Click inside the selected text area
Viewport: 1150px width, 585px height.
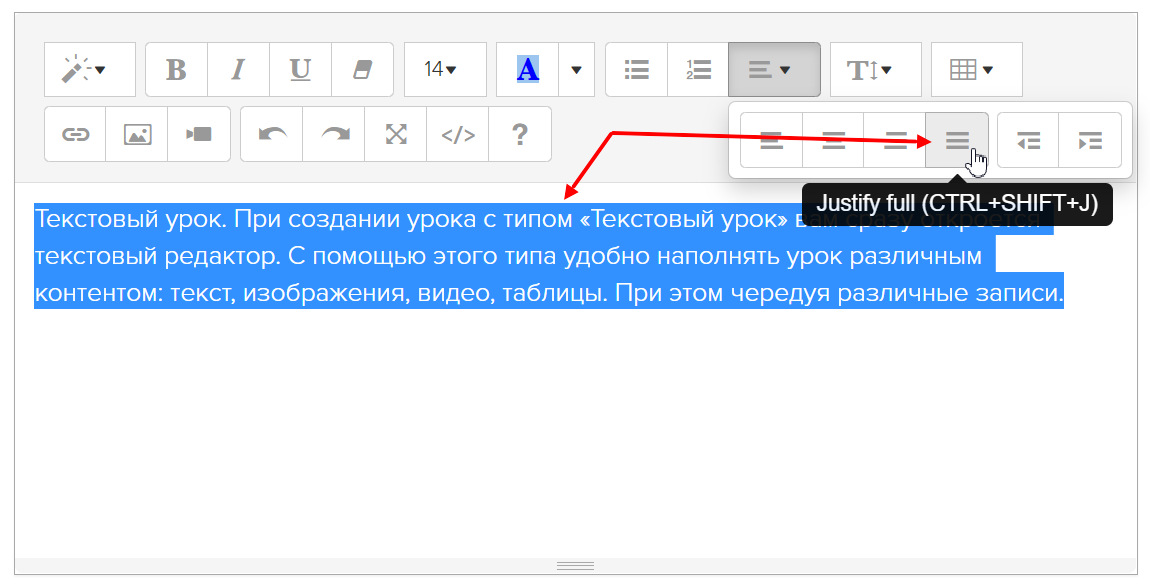pyautogui.click(x=500, y=257)
